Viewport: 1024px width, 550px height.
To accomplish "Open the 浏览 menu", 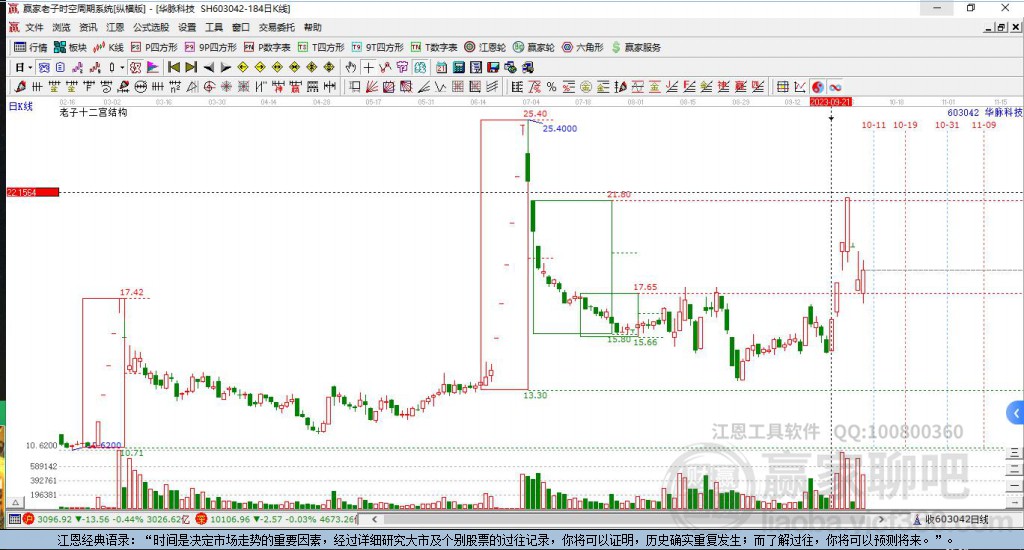I will click(x=61, y=27).
